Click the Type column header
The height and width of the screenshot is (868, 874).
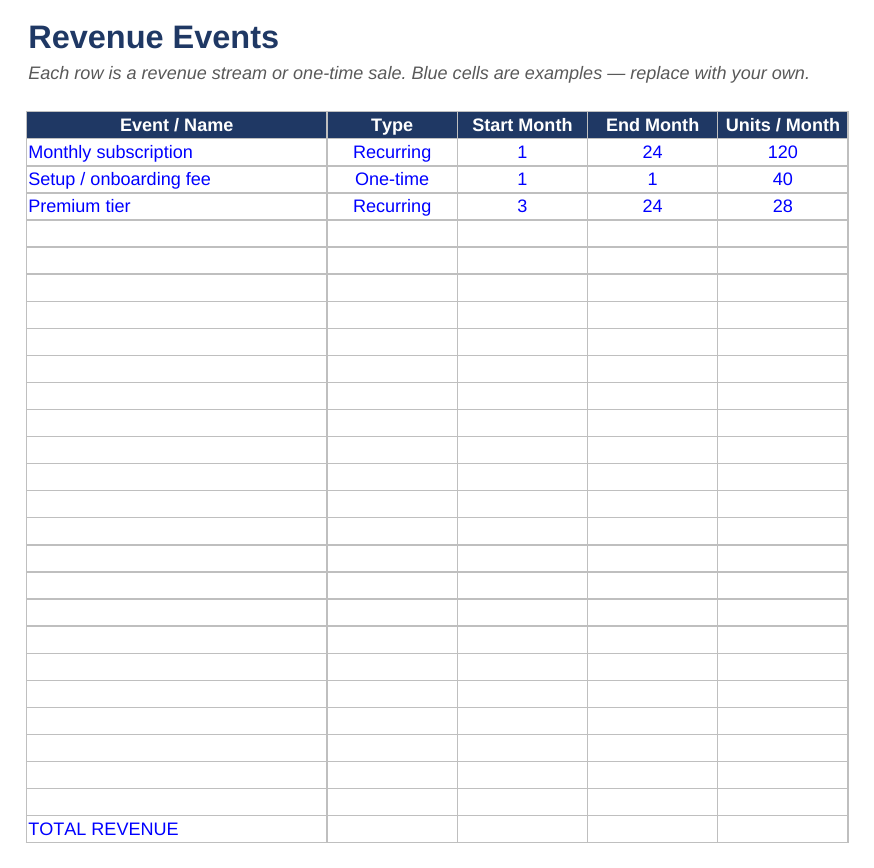392,125
